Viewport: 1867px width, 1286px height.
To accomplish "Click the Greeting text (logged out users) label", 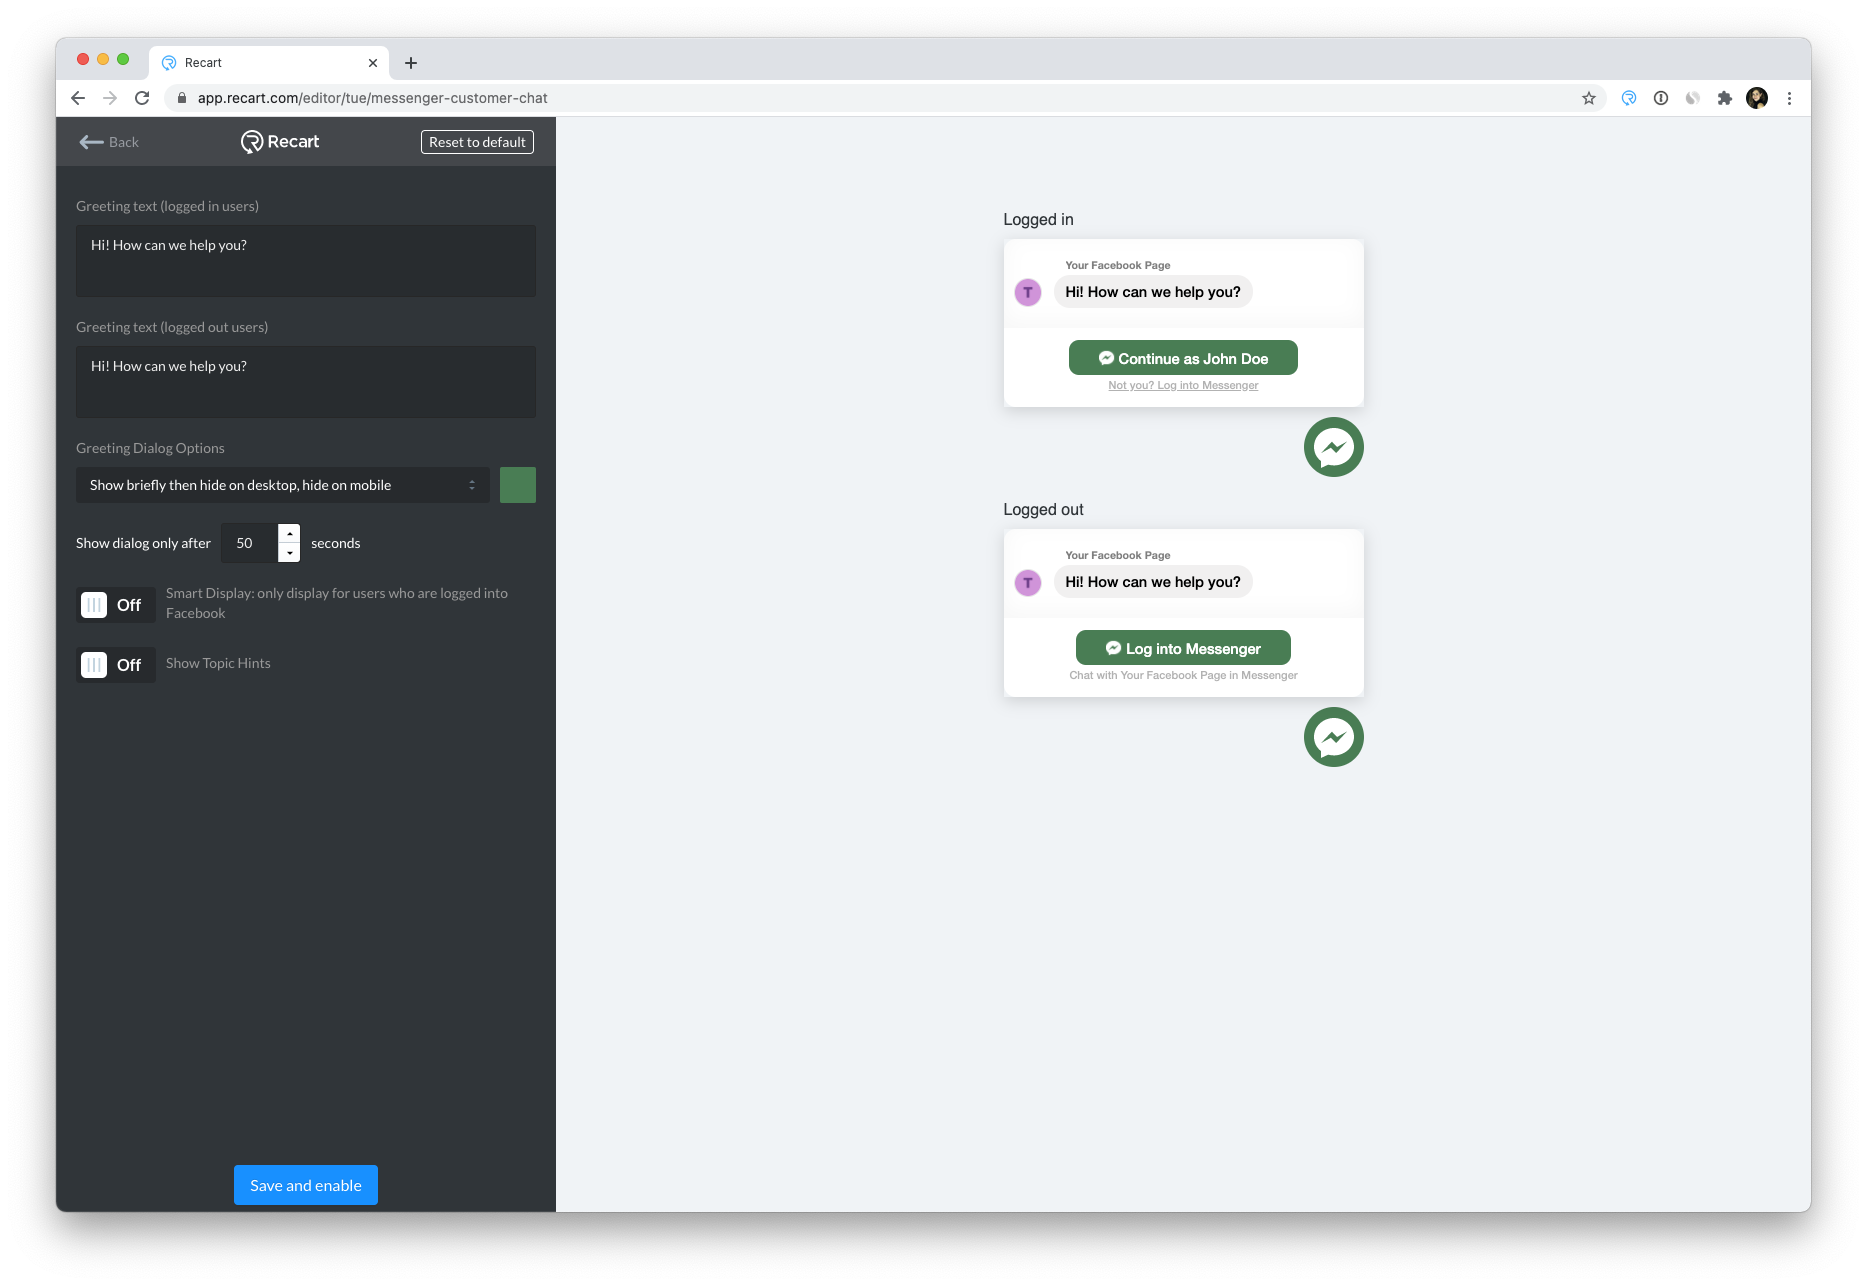I will tap(172, 327).
